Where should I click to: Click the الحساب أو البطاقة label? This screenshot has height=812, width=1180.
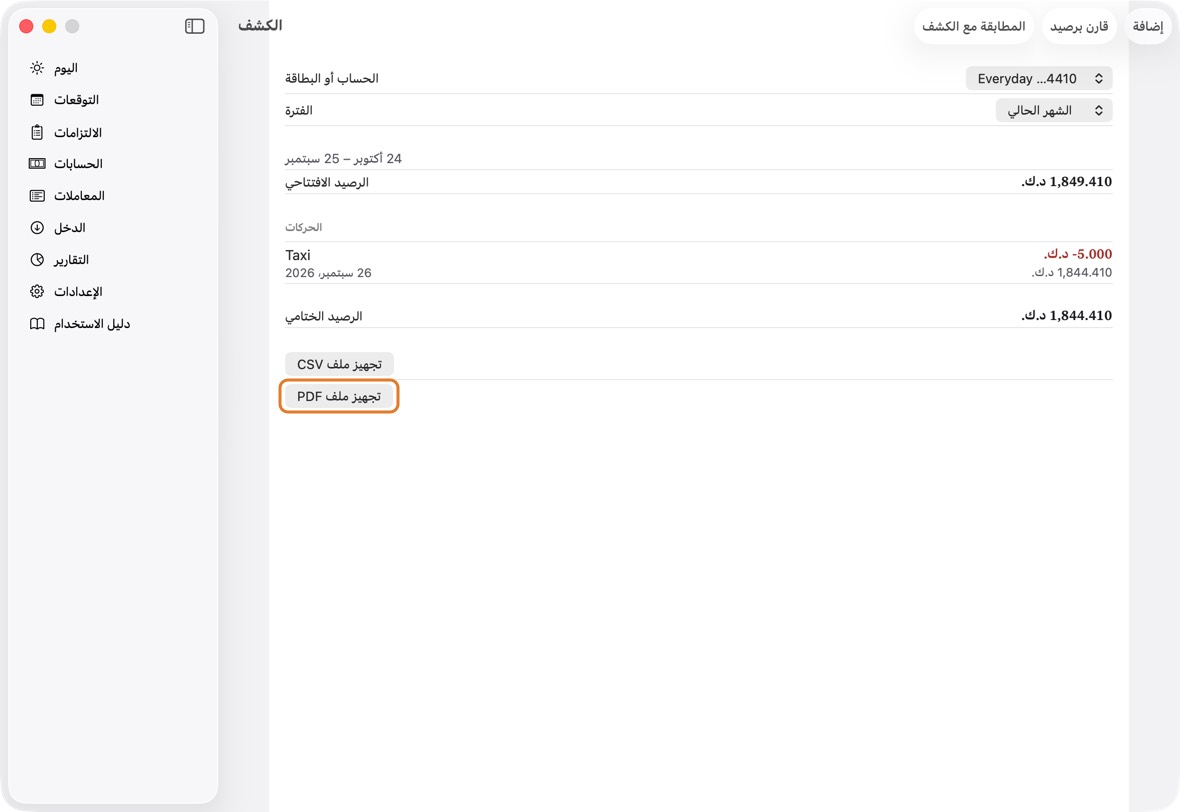[332, 78]
